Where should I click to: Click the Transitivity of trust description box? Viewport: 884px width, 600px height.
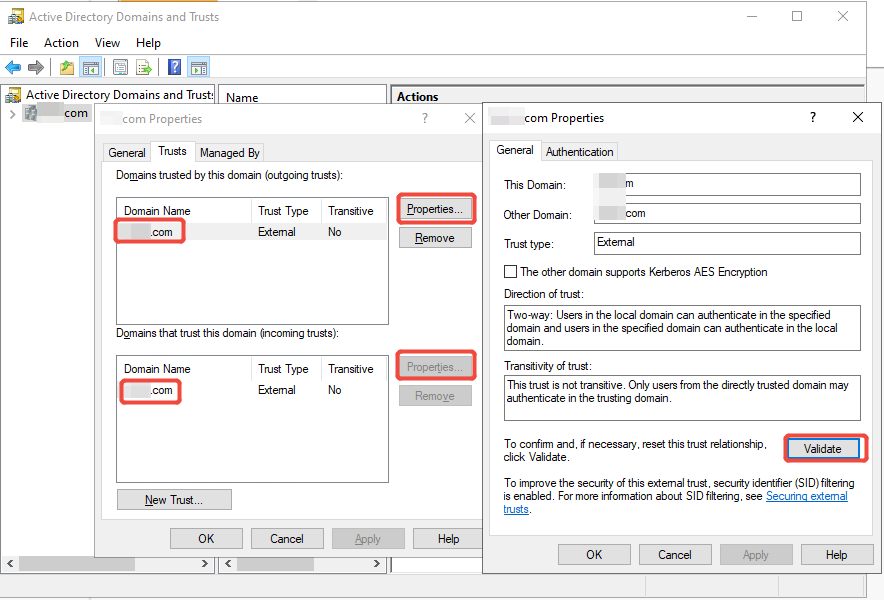coord(682,398)
